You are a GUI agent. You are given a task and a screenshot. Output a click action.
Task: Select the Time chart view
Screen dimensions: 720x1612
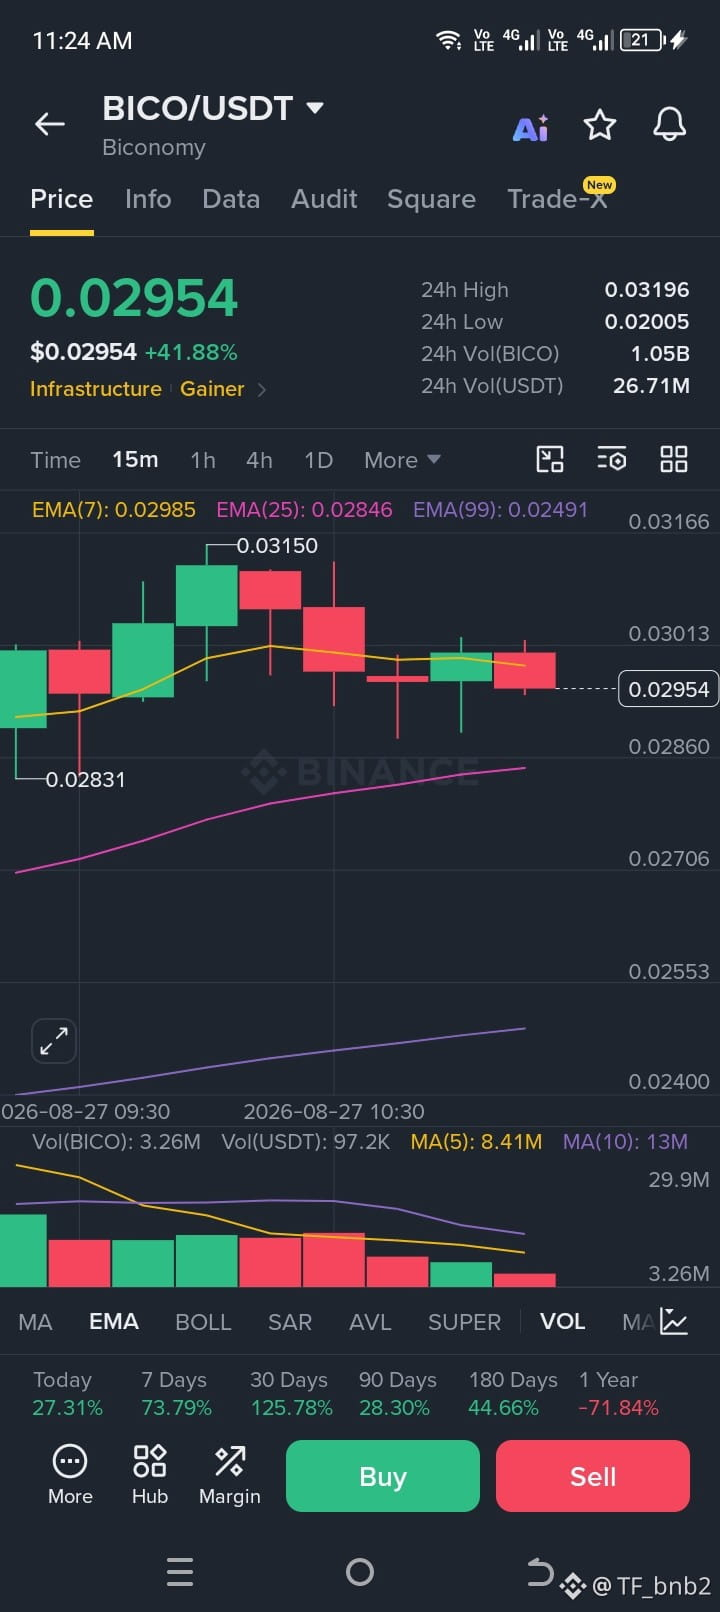[x=55, y=460]
